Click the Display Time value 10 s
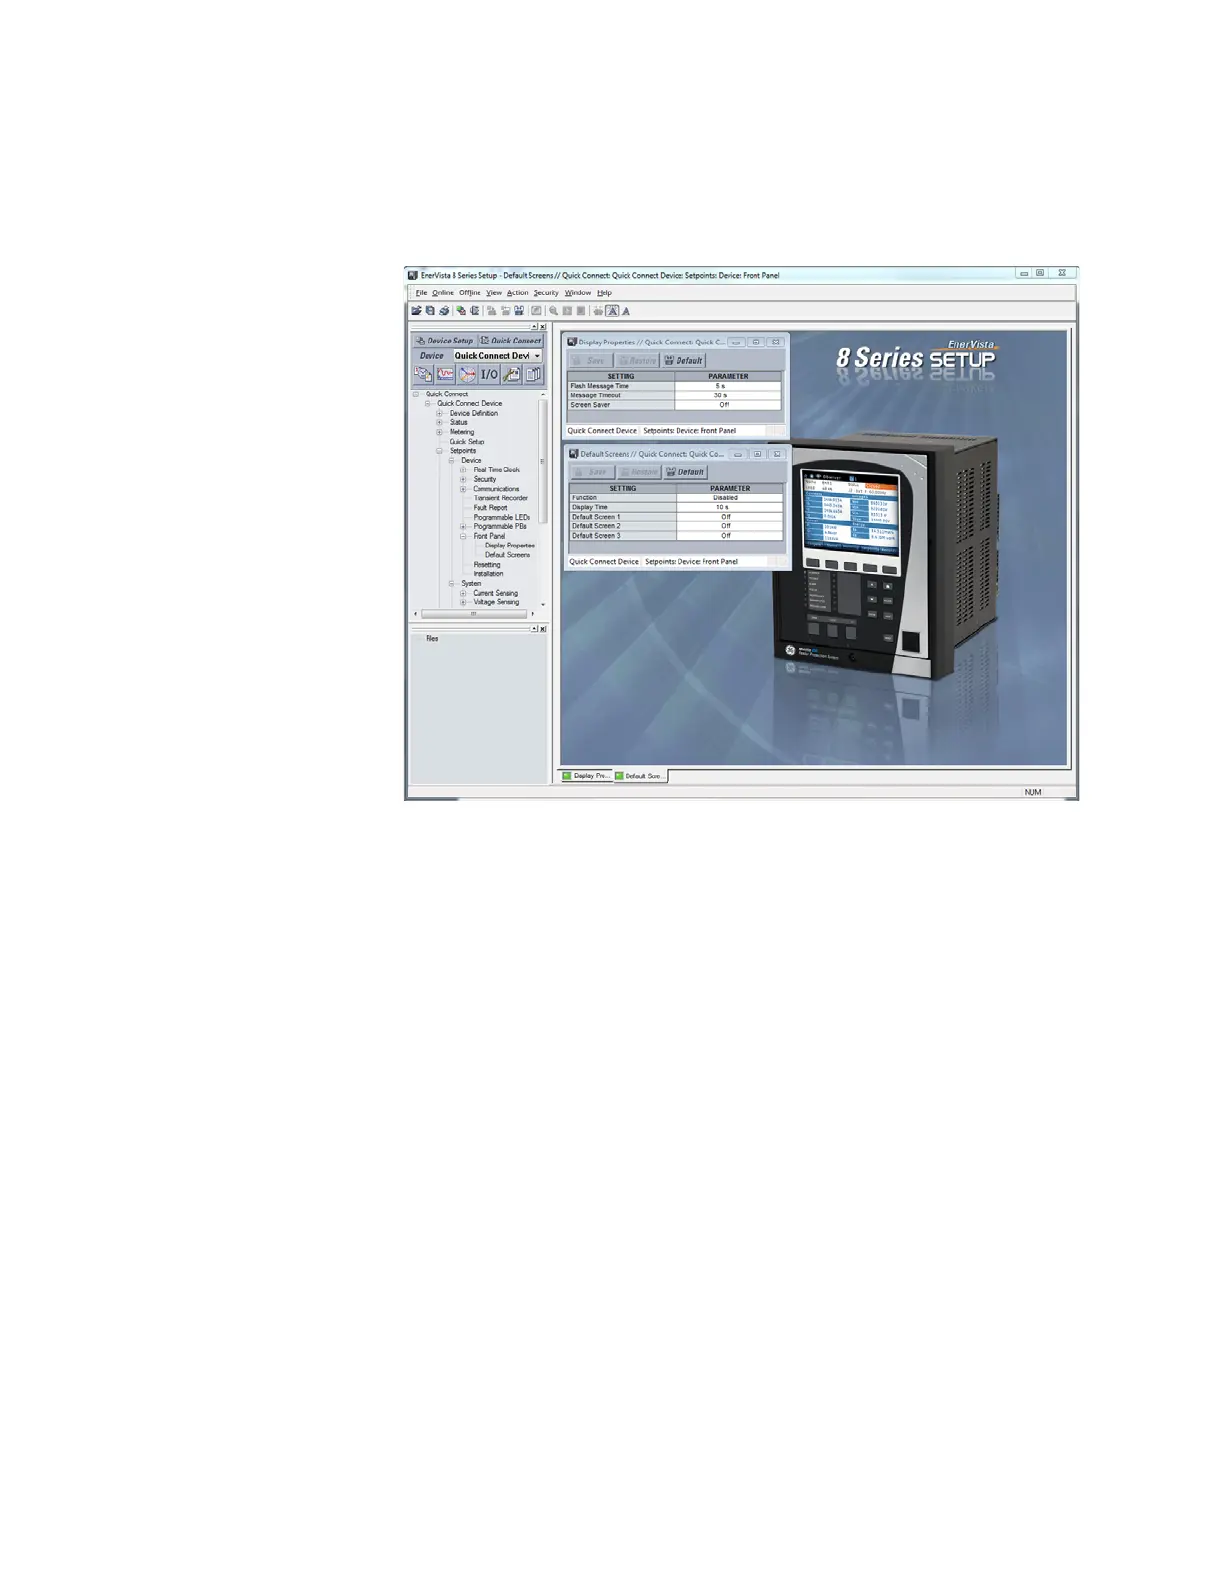Viewport: 1224px width, 1584px height. (x=730, y=507)
